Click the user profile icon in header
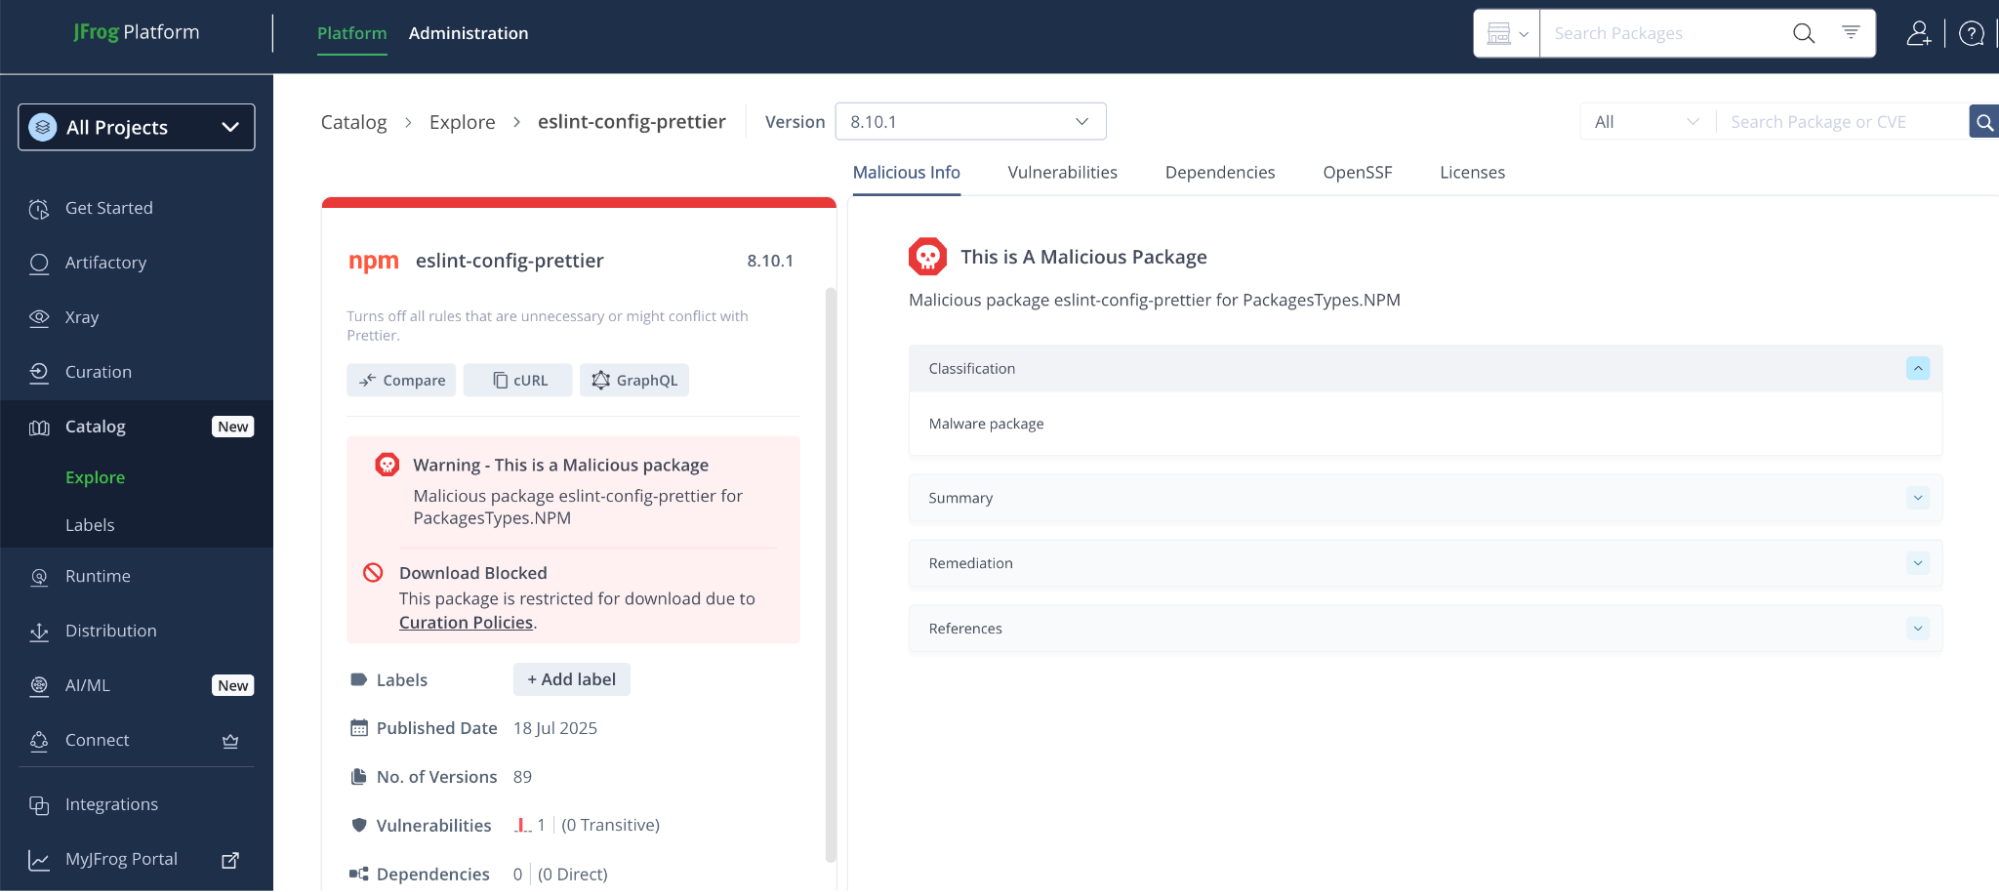 click(x=1918, y=34)
